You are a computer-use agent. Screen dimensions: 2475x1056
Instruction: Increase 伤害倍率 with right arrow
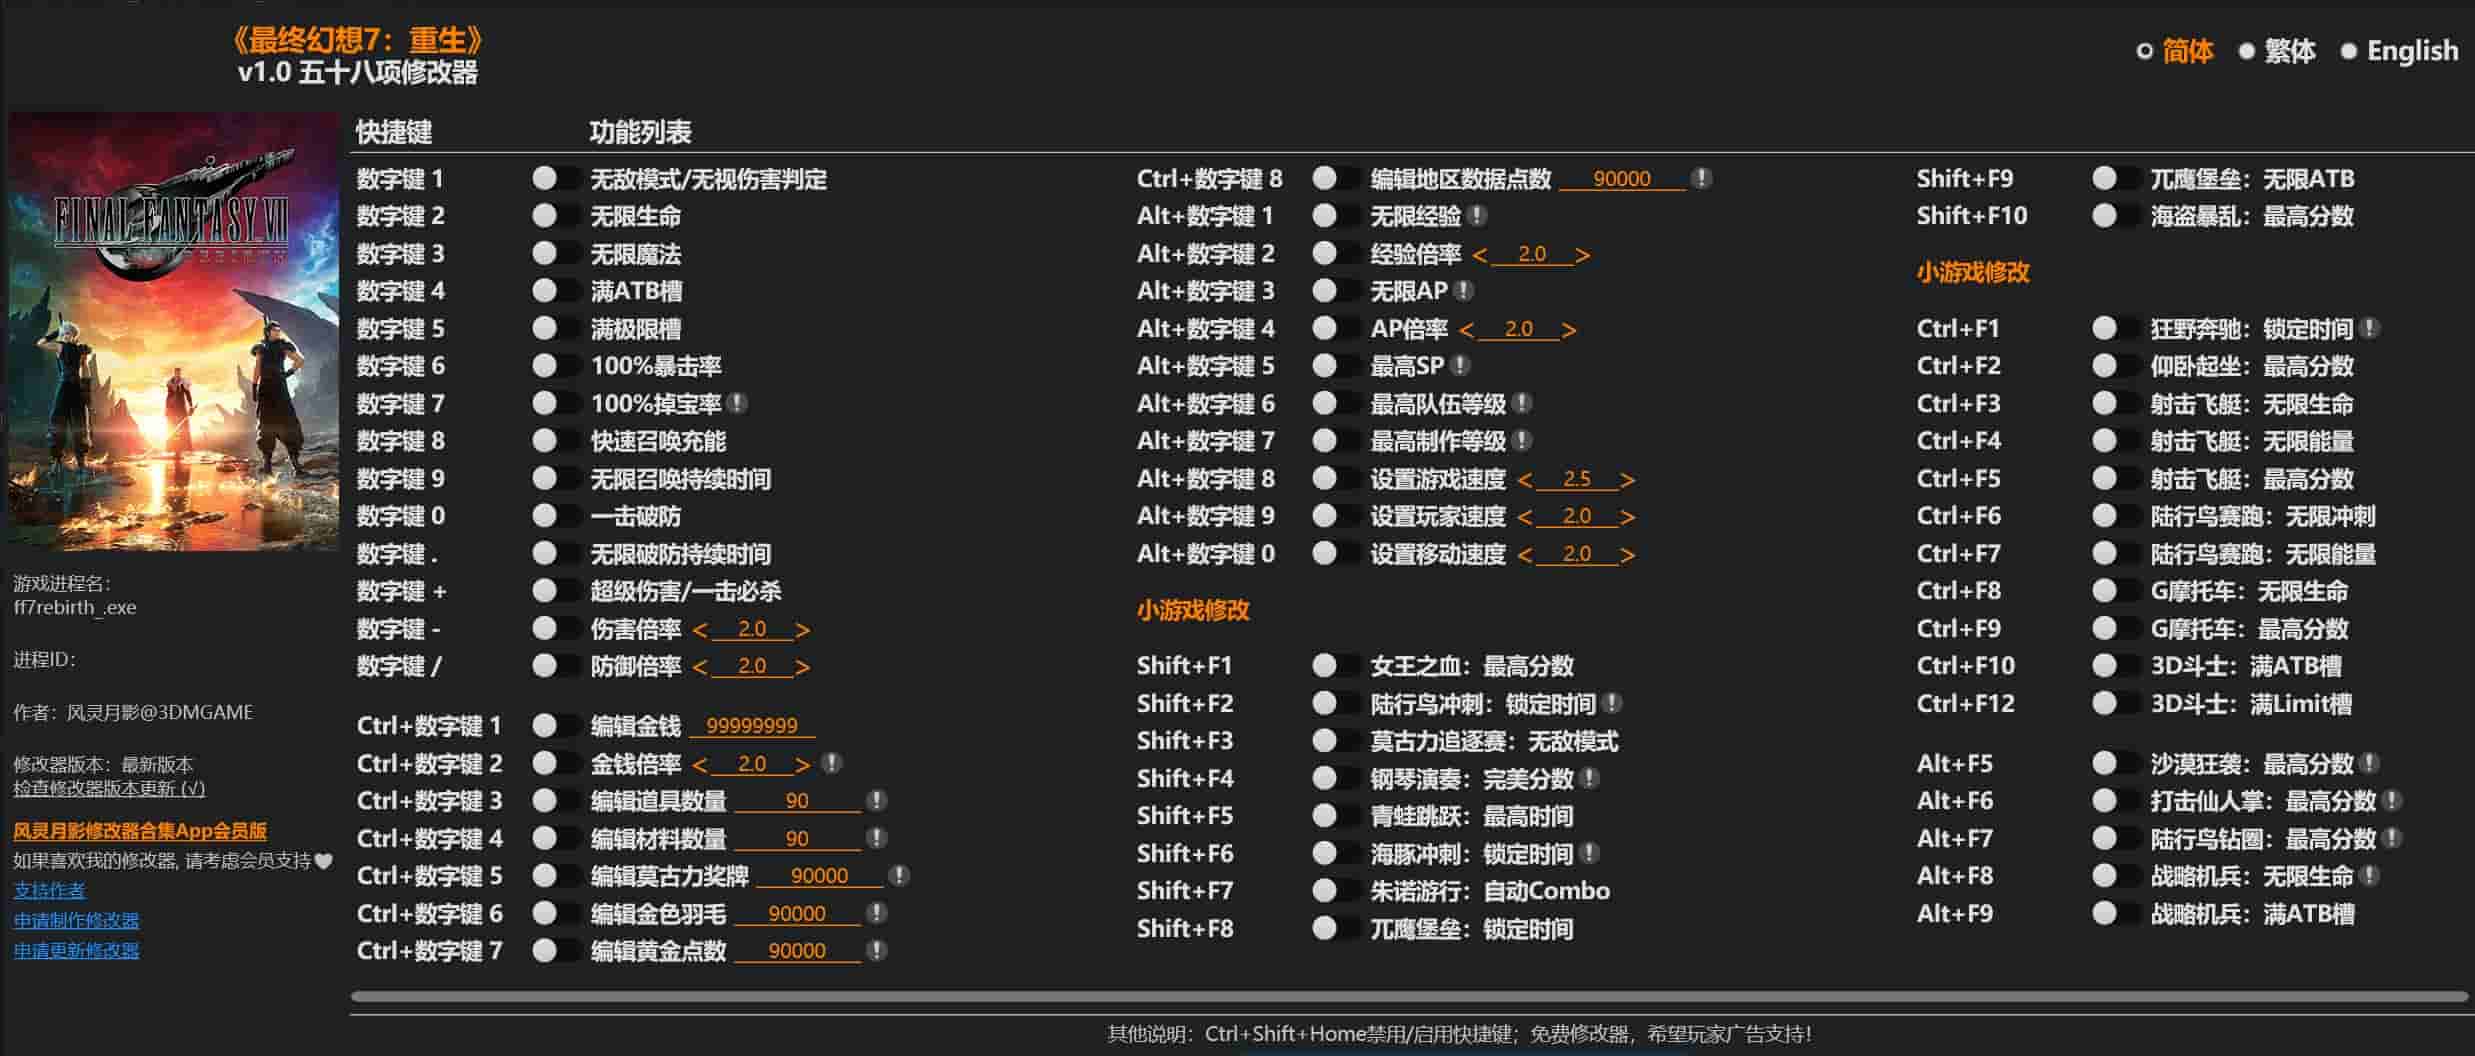(802, 630)
